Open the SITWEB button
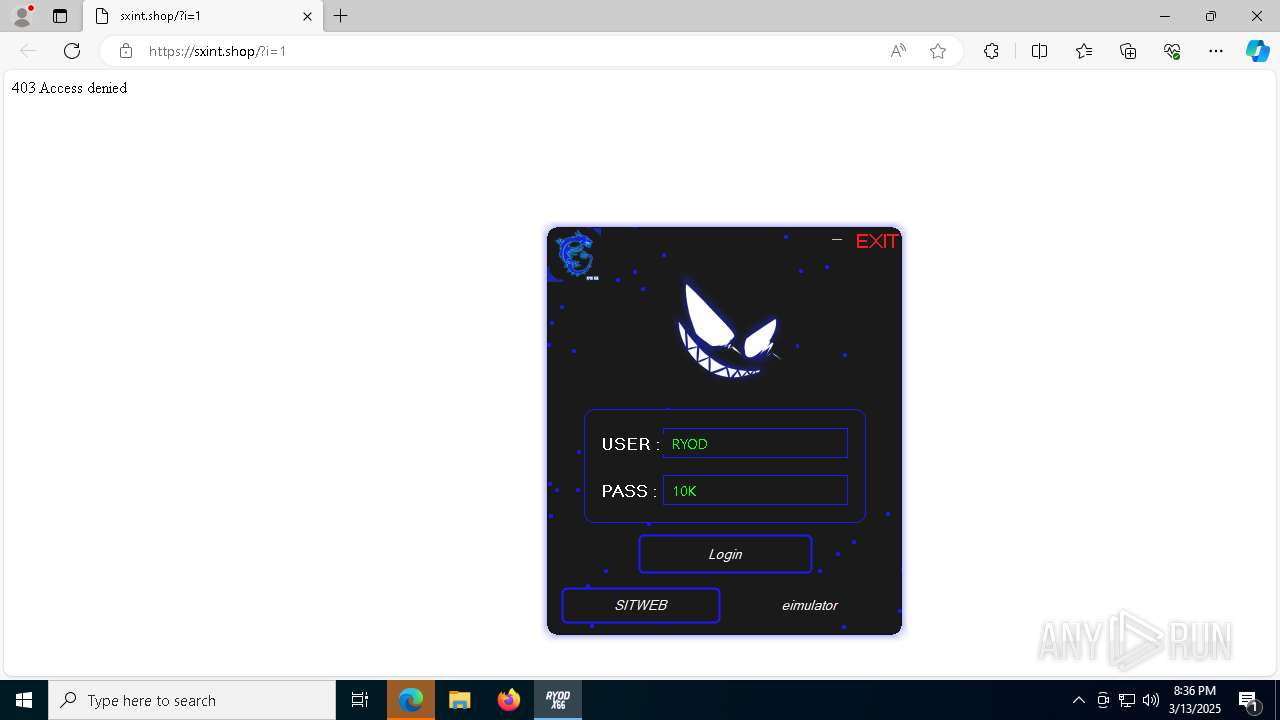The height and width of the screenshot is (720, 1280). (641, 605)
